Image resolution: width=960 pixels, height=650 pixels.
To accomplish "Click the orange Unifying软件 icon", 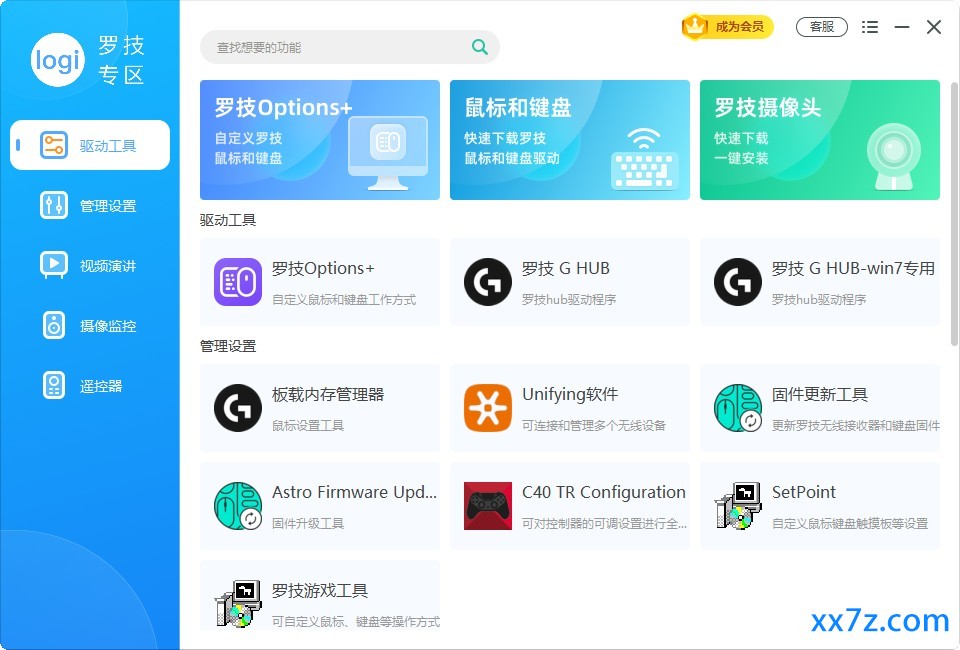I will [488, 408].
